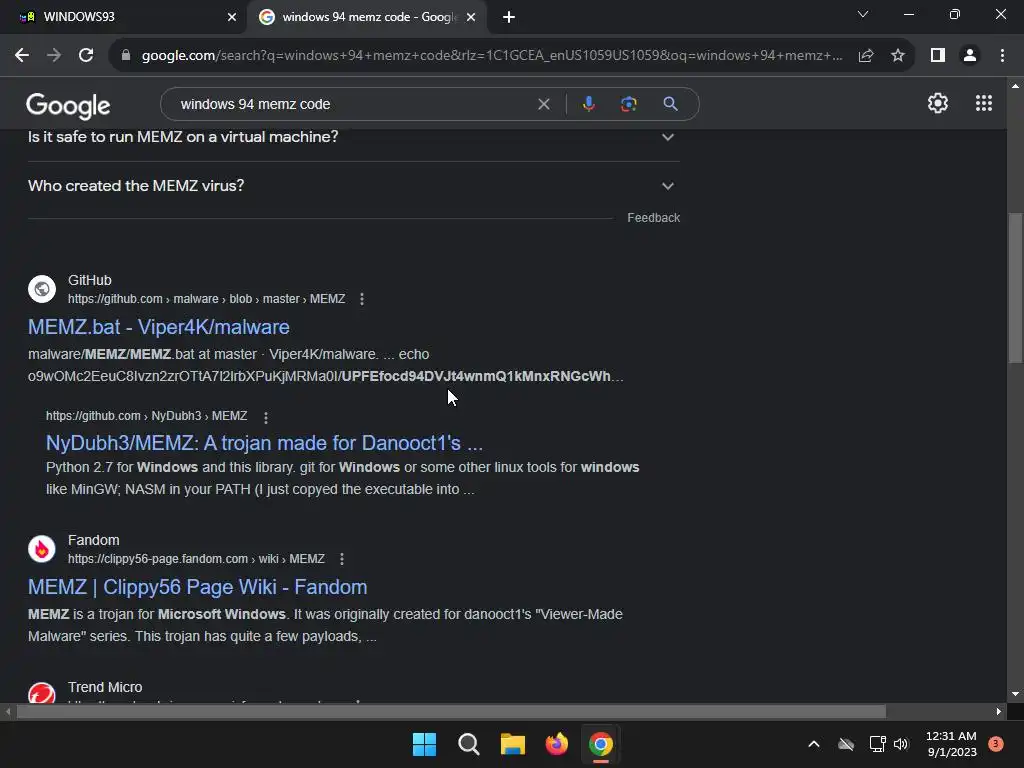The width and height of the screenshot is (1024, 768).
Task: Click the Feedback link
Action: (653, 217)
